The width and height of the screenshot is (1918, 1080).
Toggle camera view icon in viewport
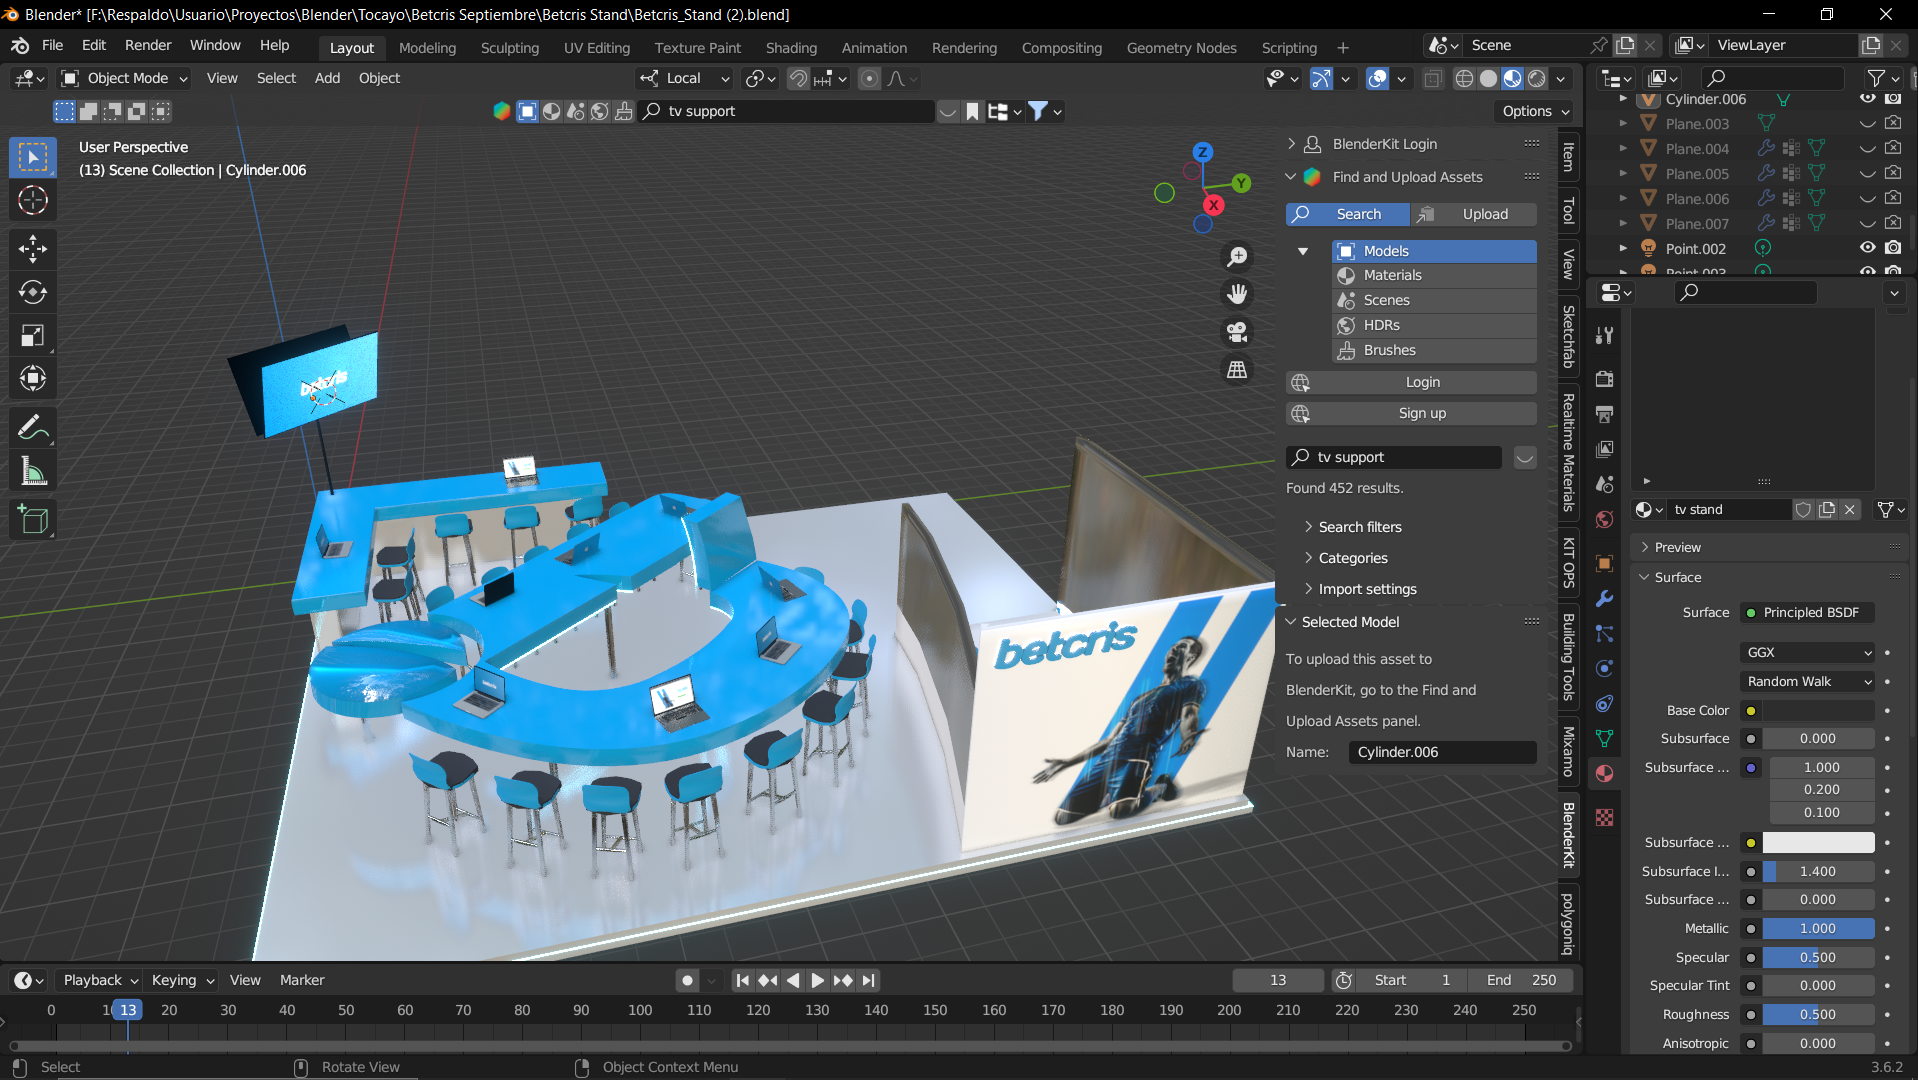tap(1237, 332)
